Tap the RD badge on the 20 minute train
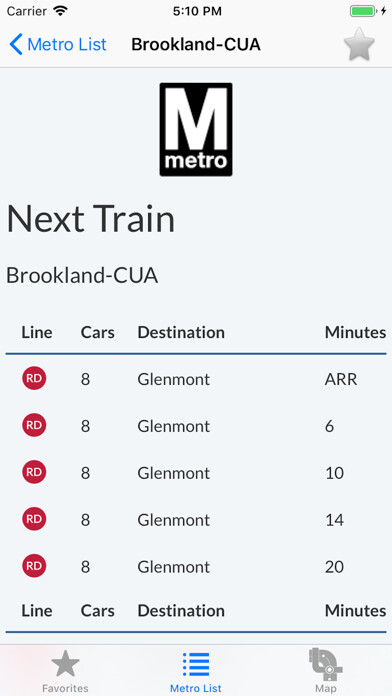The width and height of the screenshot is (392, 696). click(34, 566)
